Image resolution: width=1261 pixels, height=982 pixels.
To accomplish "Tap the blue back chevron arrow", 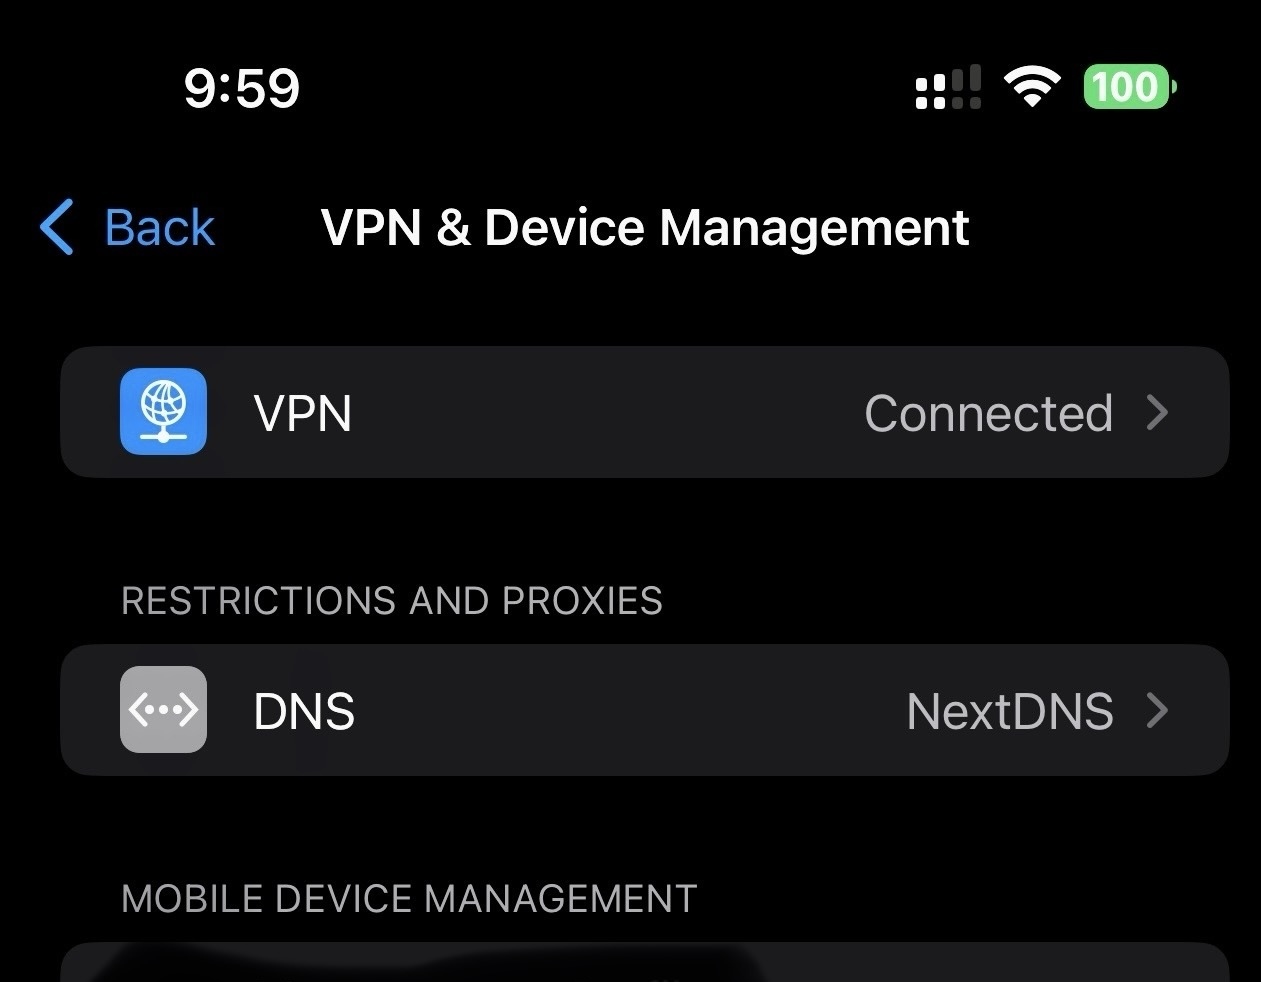I will pyautogui.click(x=57, y=227).
